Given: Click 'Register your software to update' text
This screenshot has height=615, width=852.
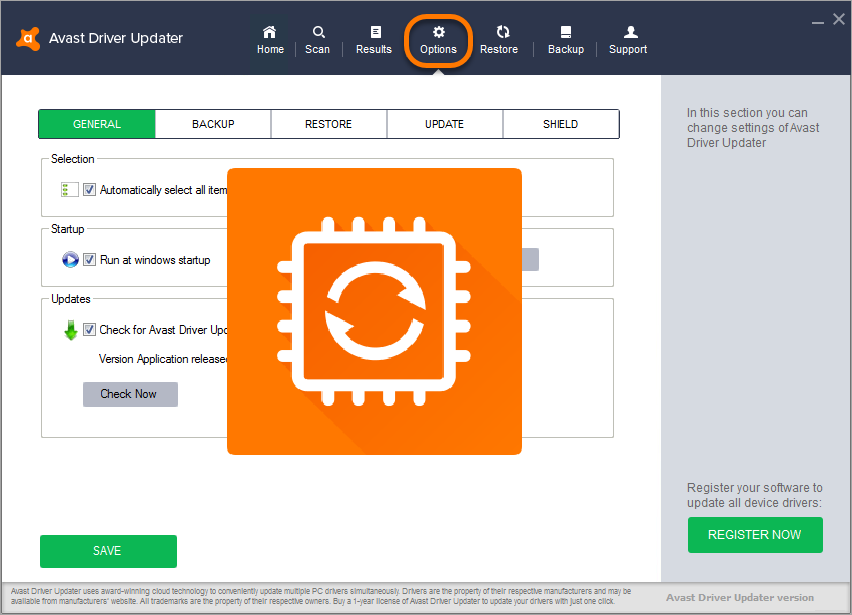Looking at the screenshot, I should [x=755, y=495].
